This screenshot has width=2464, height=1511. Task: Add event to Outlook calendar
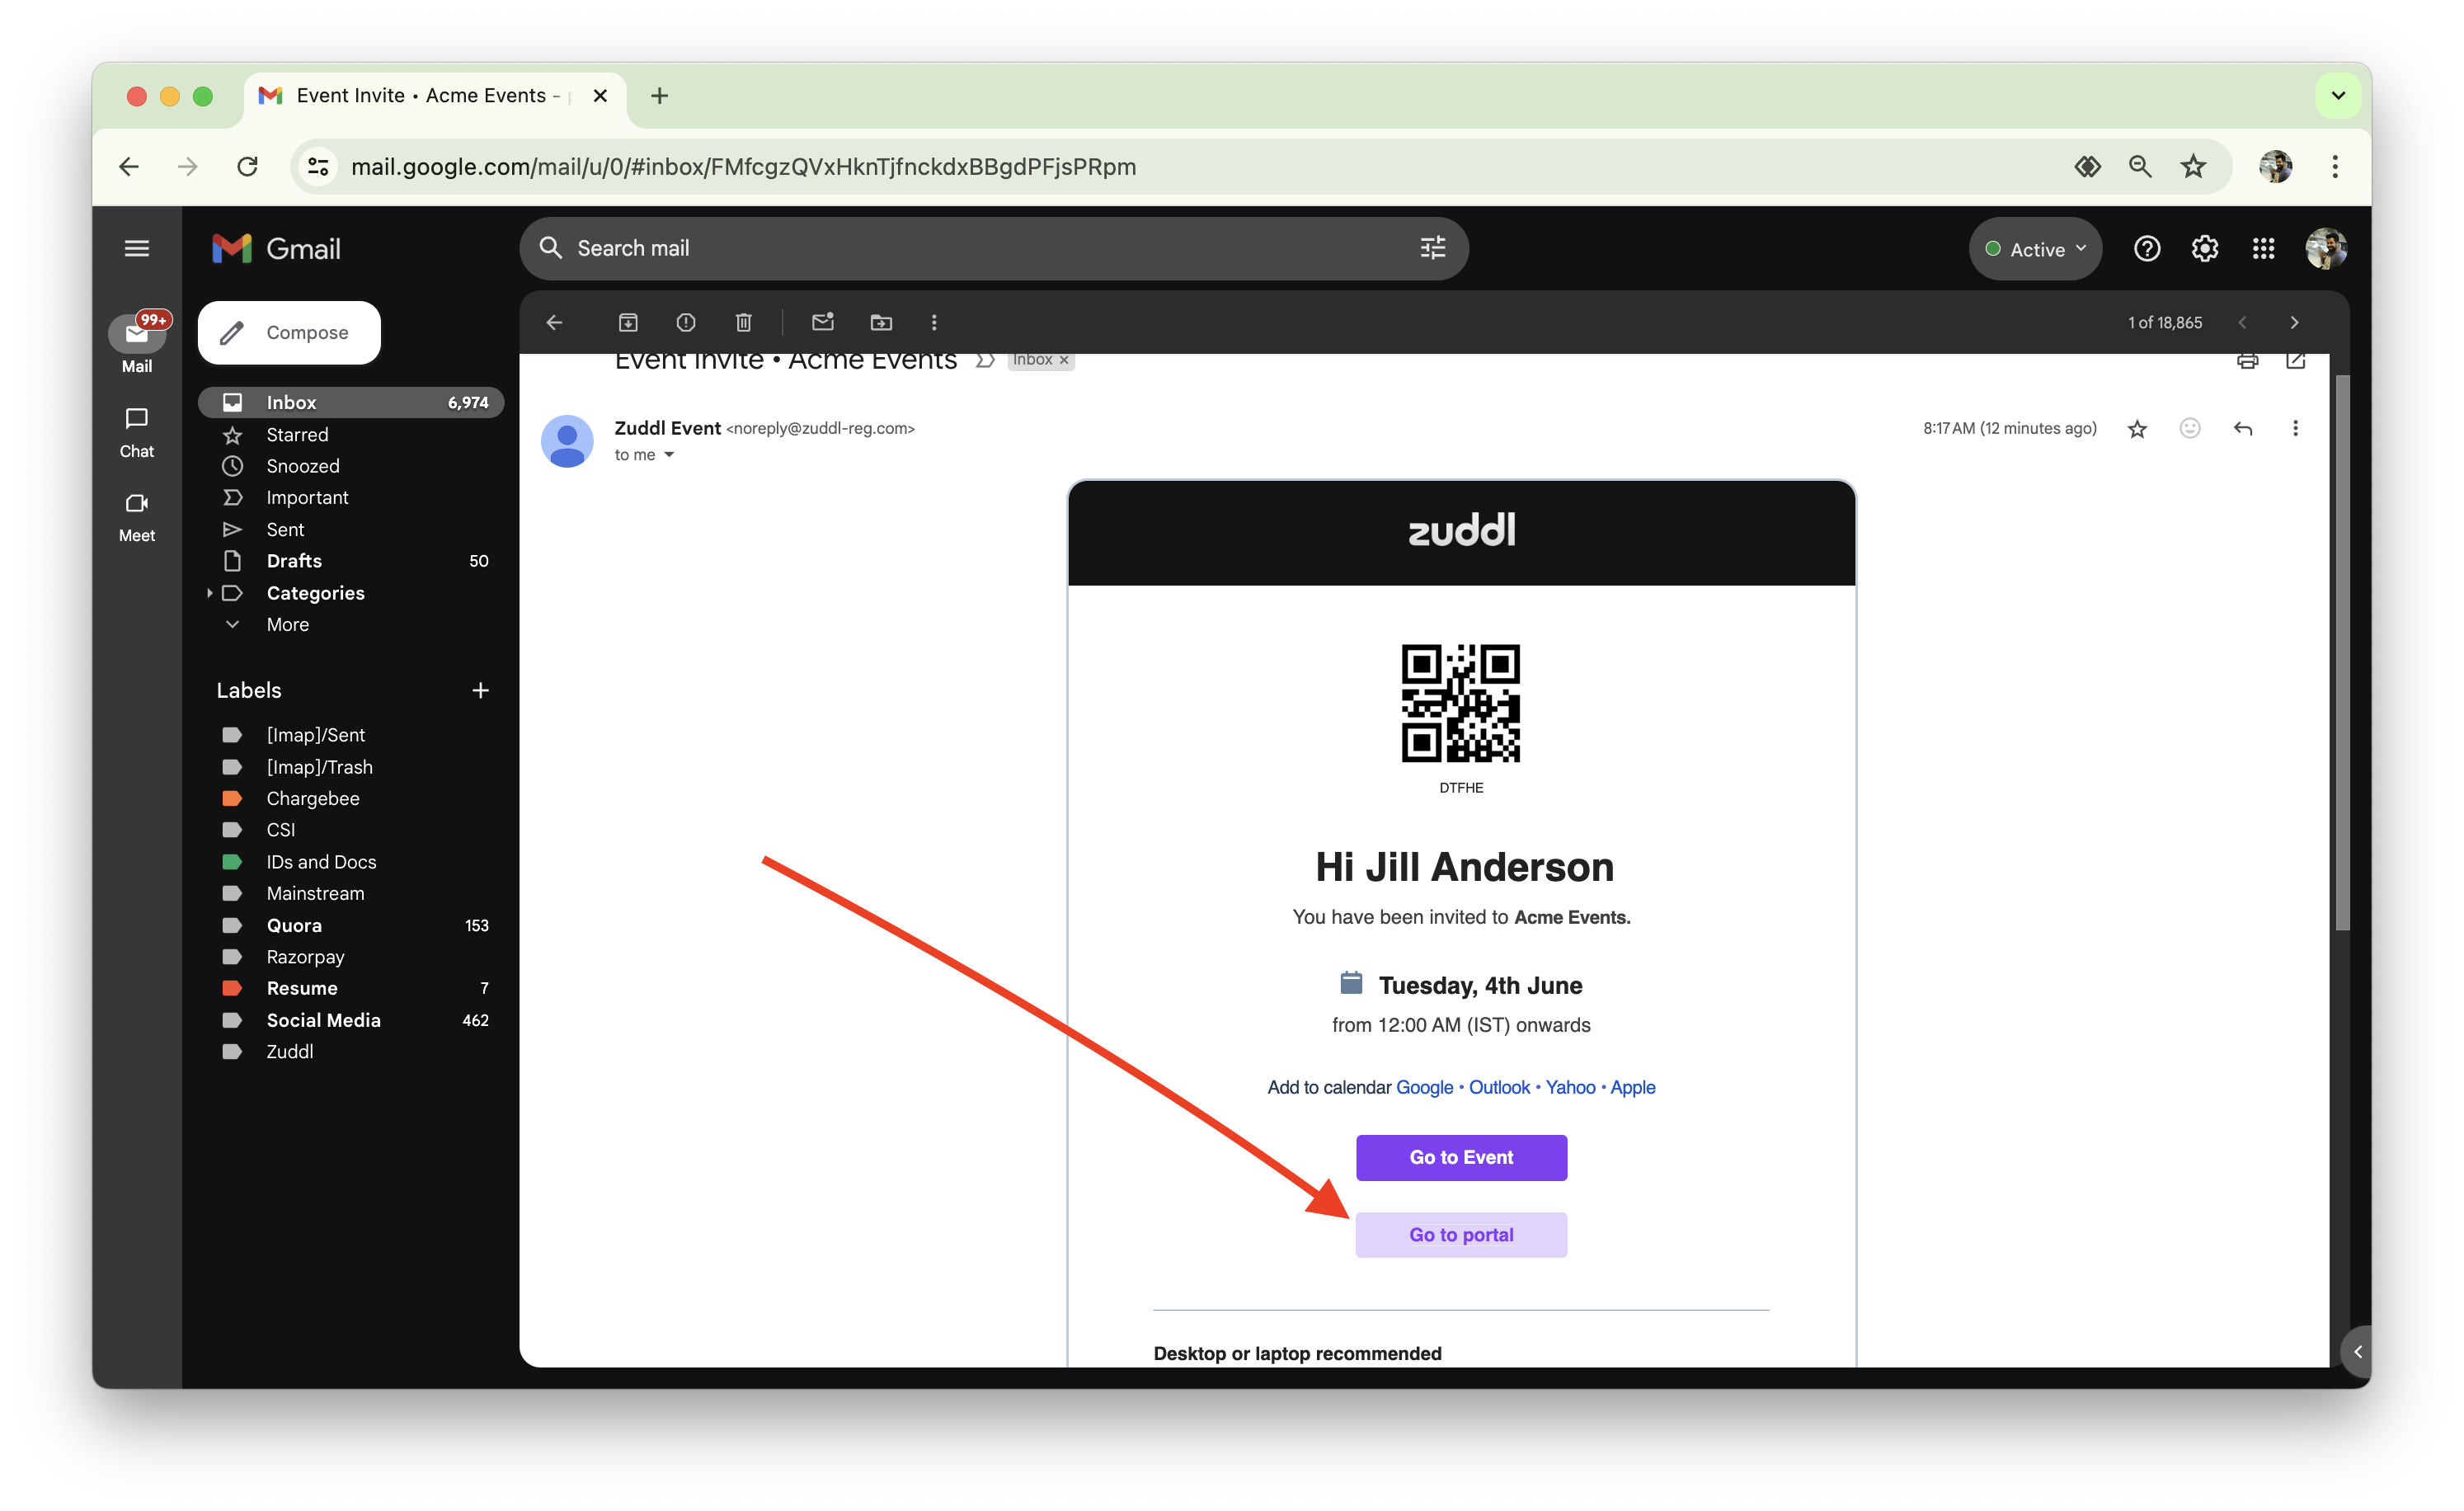(x=1498, y=1087)
